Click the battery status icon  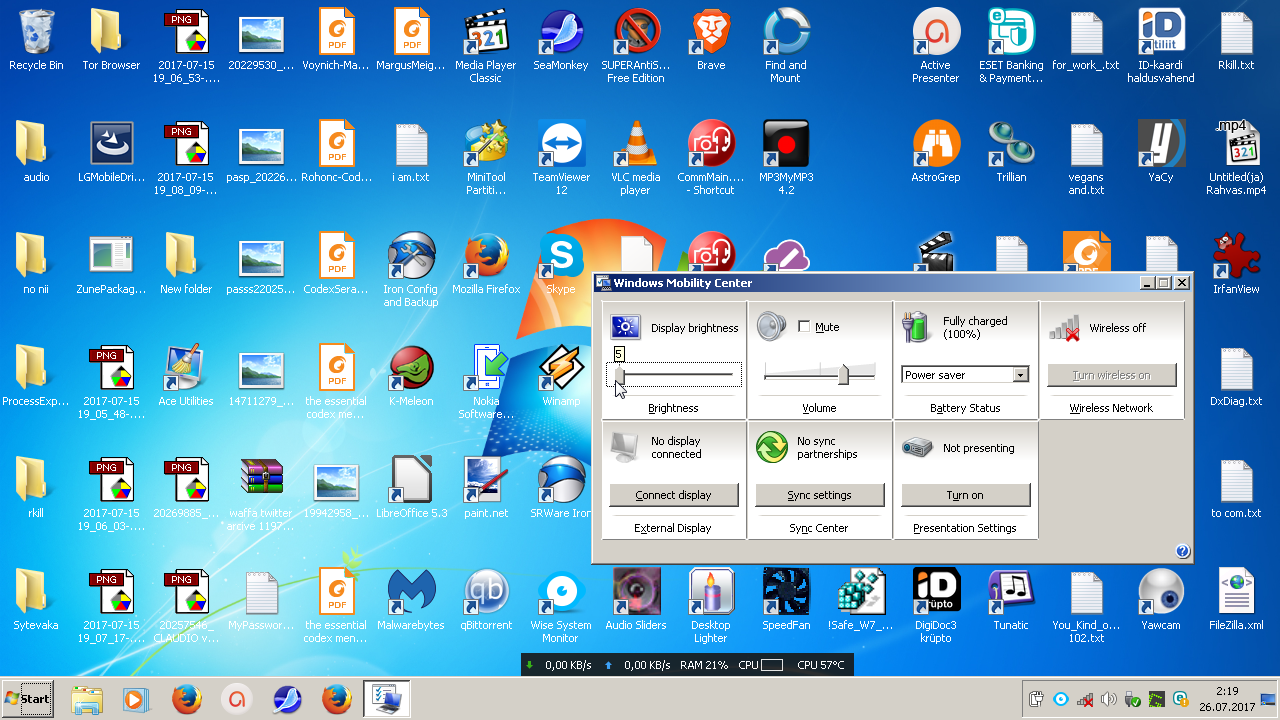(916, 327)
